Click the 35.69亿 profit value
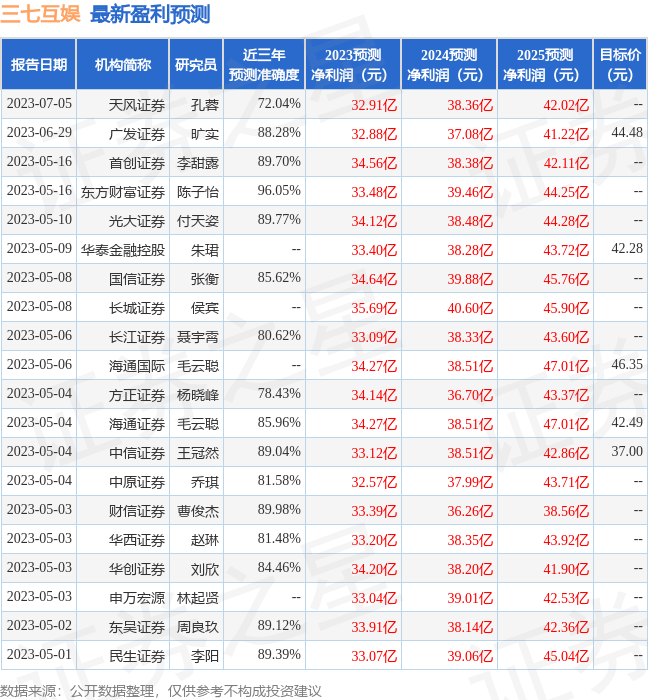Image resolution: width=648 pixels, height=700 pixels. (374, 308)
